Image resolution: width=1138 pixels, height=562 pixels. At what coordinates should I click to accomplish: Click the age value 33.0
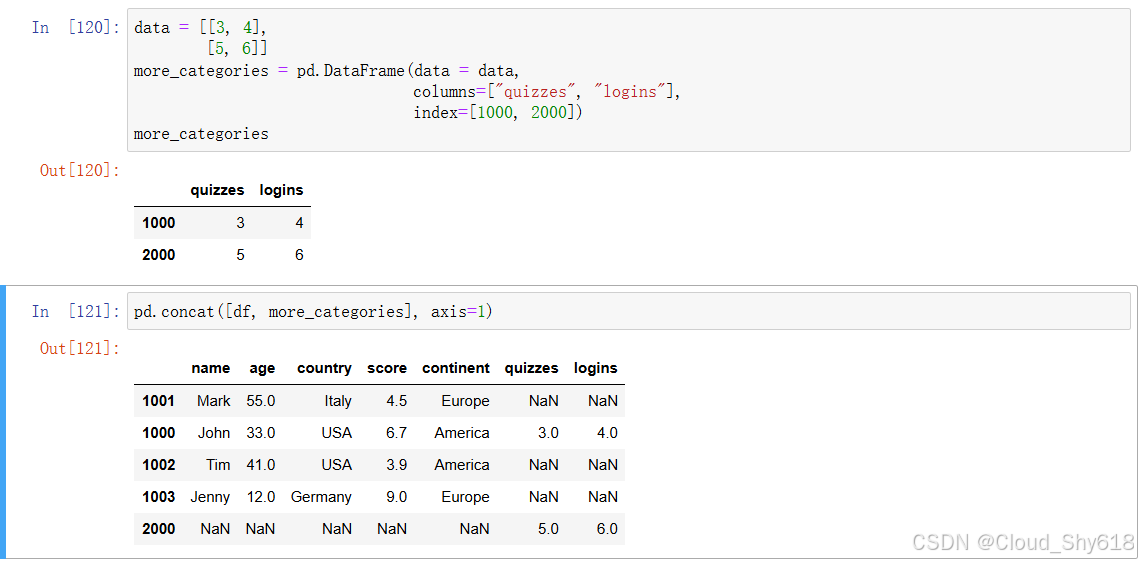point(261,433)
